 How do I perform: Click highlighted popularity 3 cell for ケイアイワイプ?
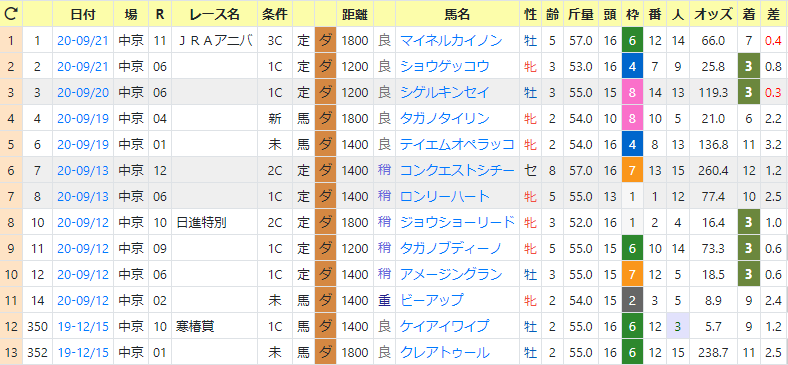click(x=677, y=327)
